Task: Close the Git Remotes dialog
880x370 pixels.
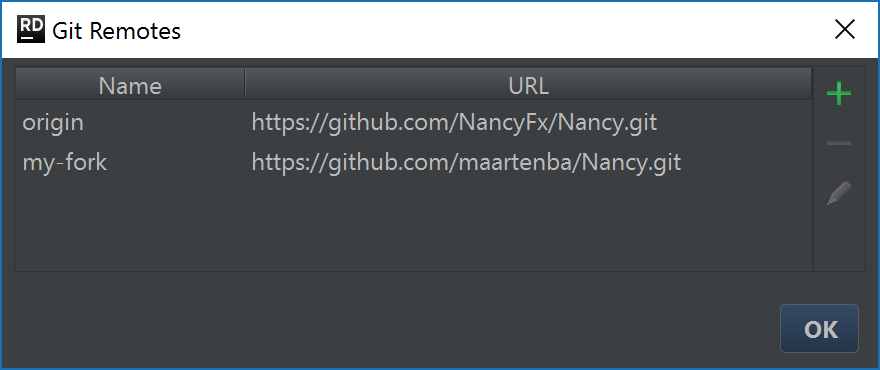Action: 844,30
